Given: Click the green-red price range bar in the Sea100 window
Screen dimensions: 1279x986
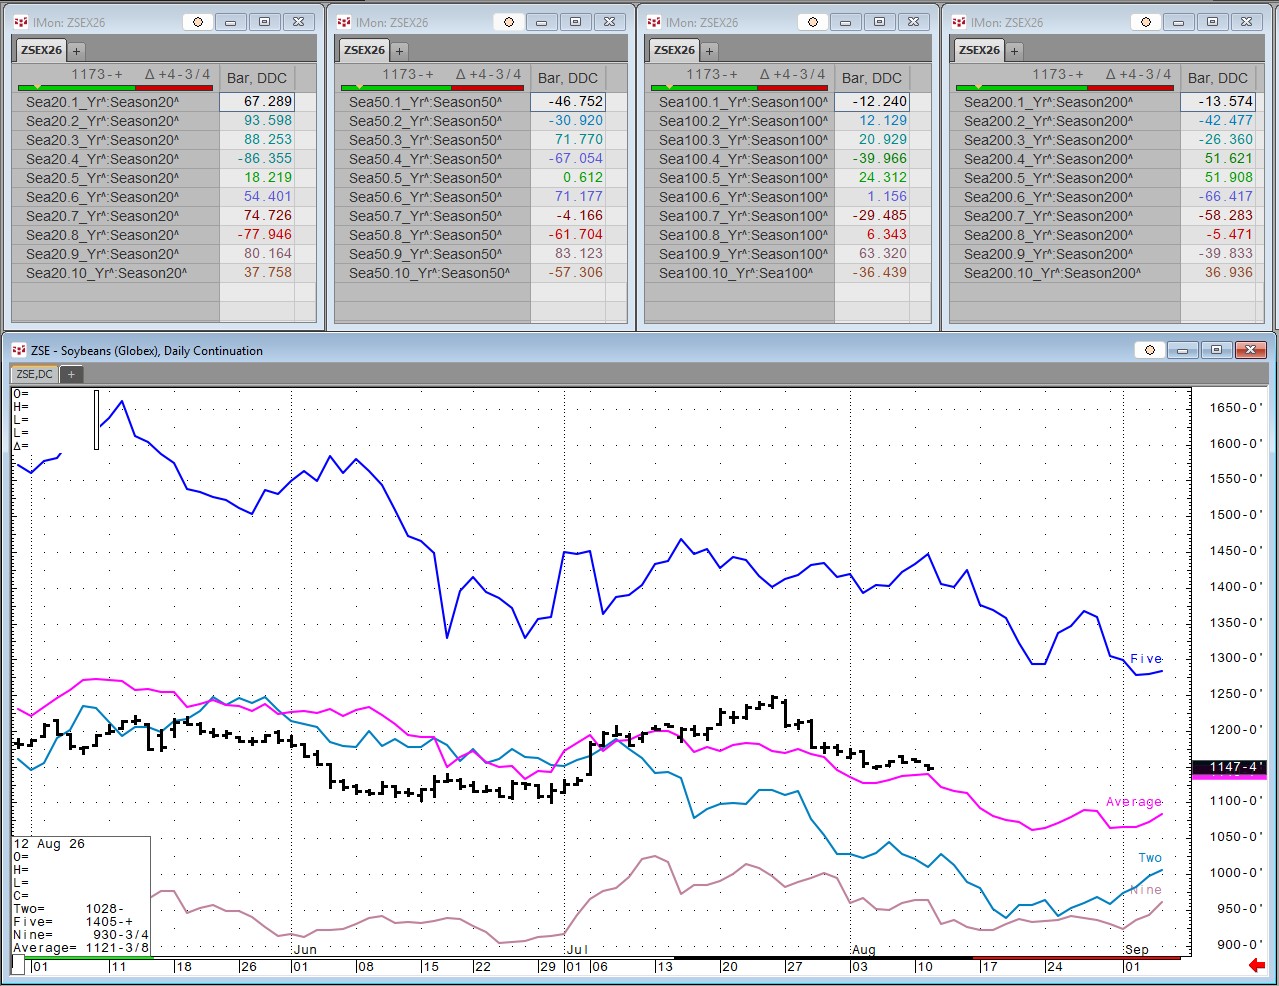Looking at the screenshot, I should tap(739, 88).
